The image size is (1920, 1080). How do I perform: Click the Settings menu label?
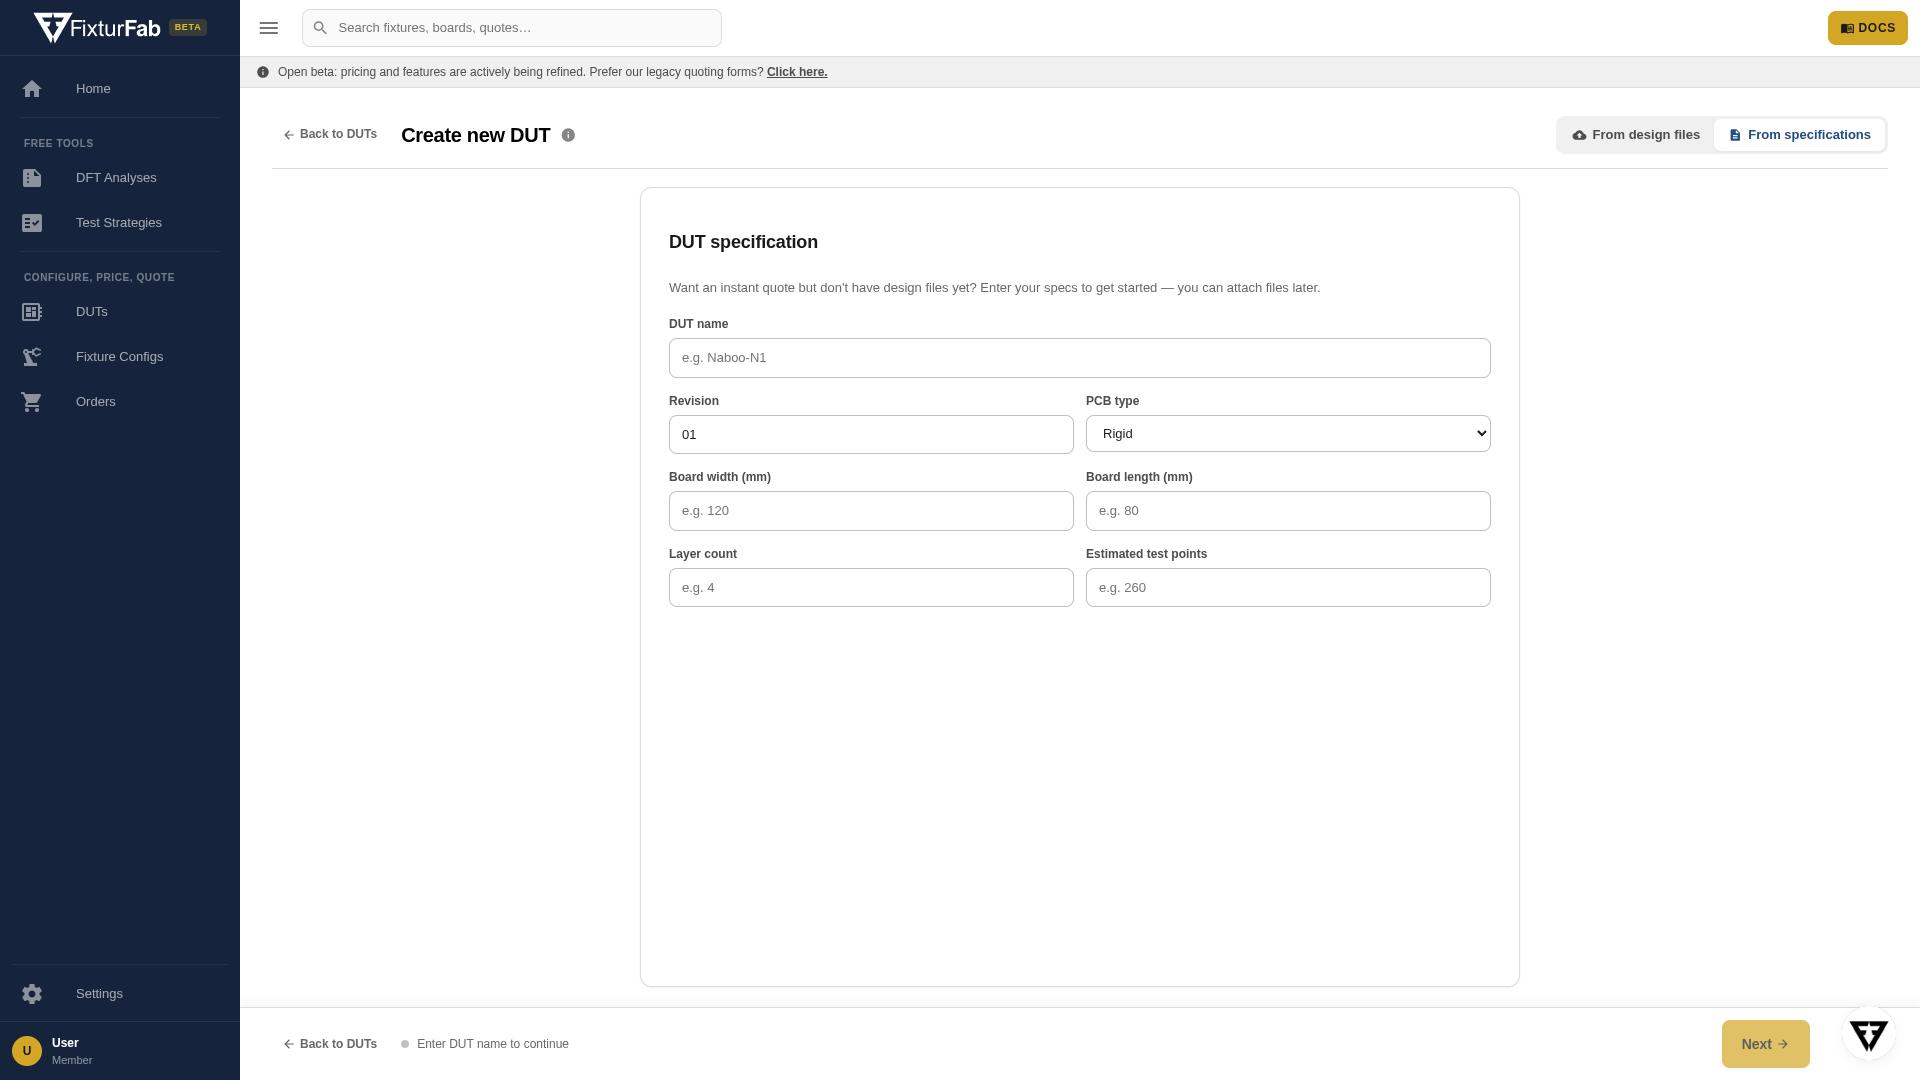(99, 994)
